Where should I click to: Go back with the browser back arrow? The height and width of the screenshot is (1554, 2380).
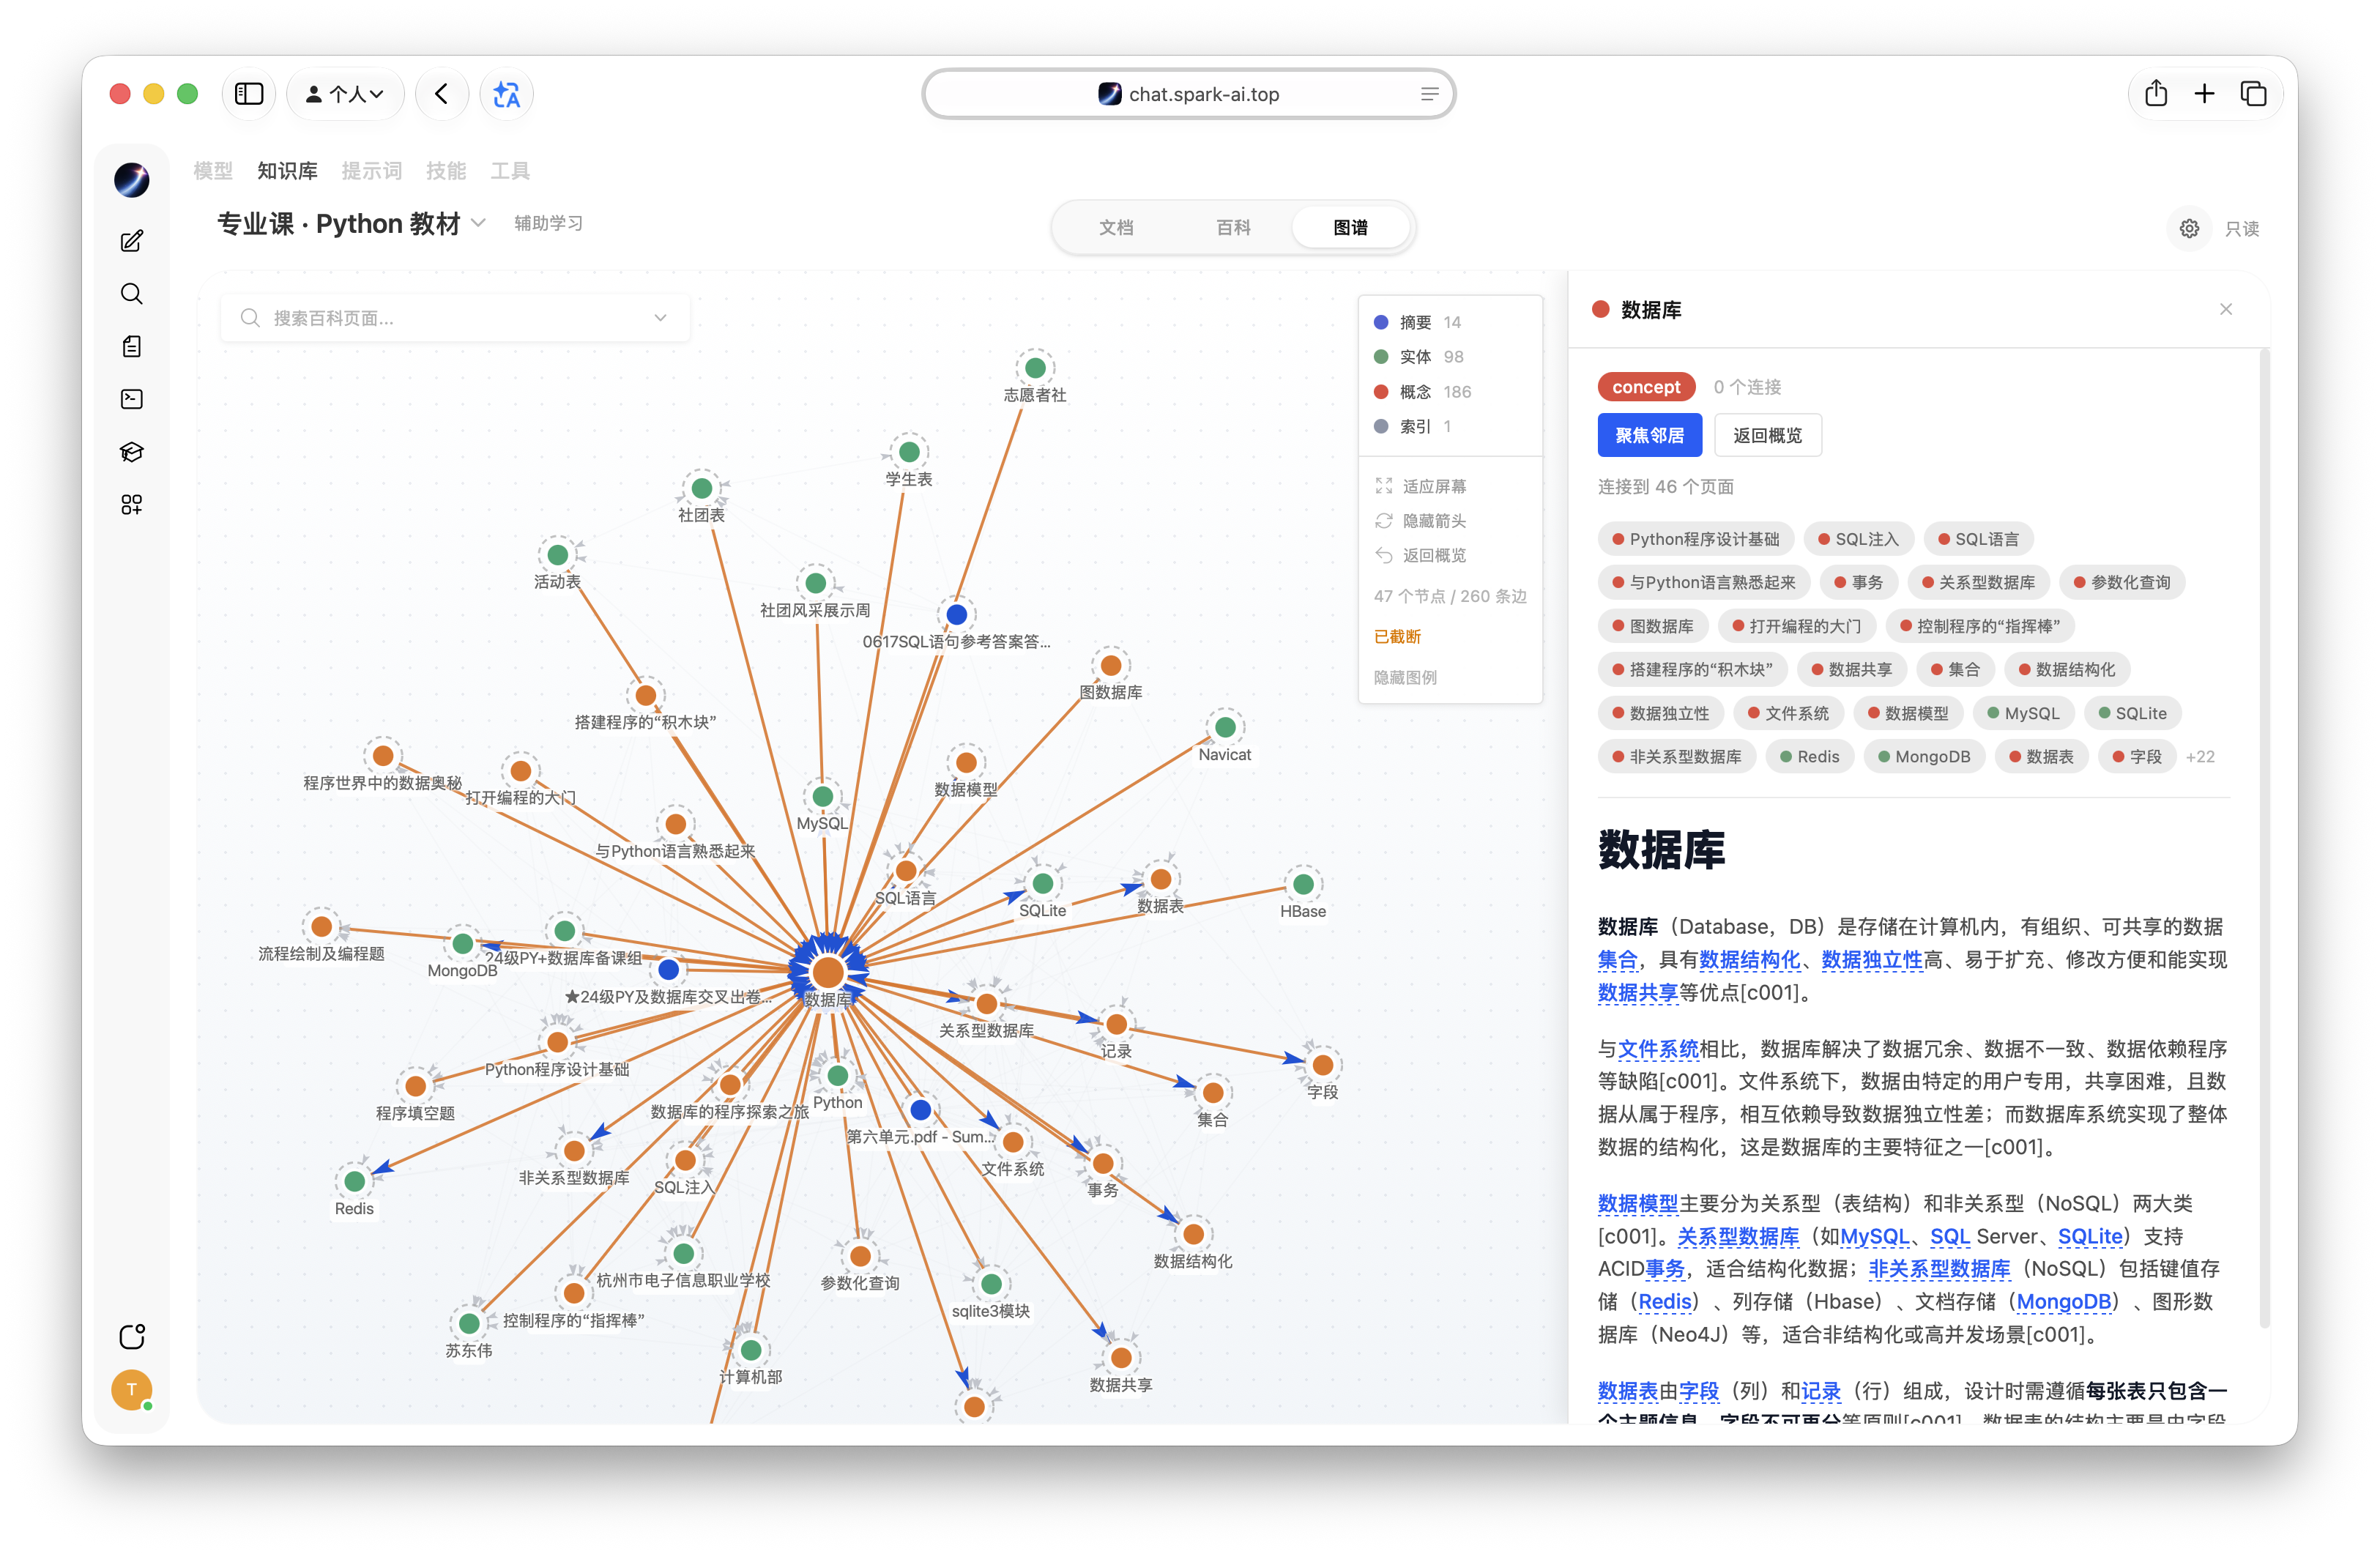point(442,94)
